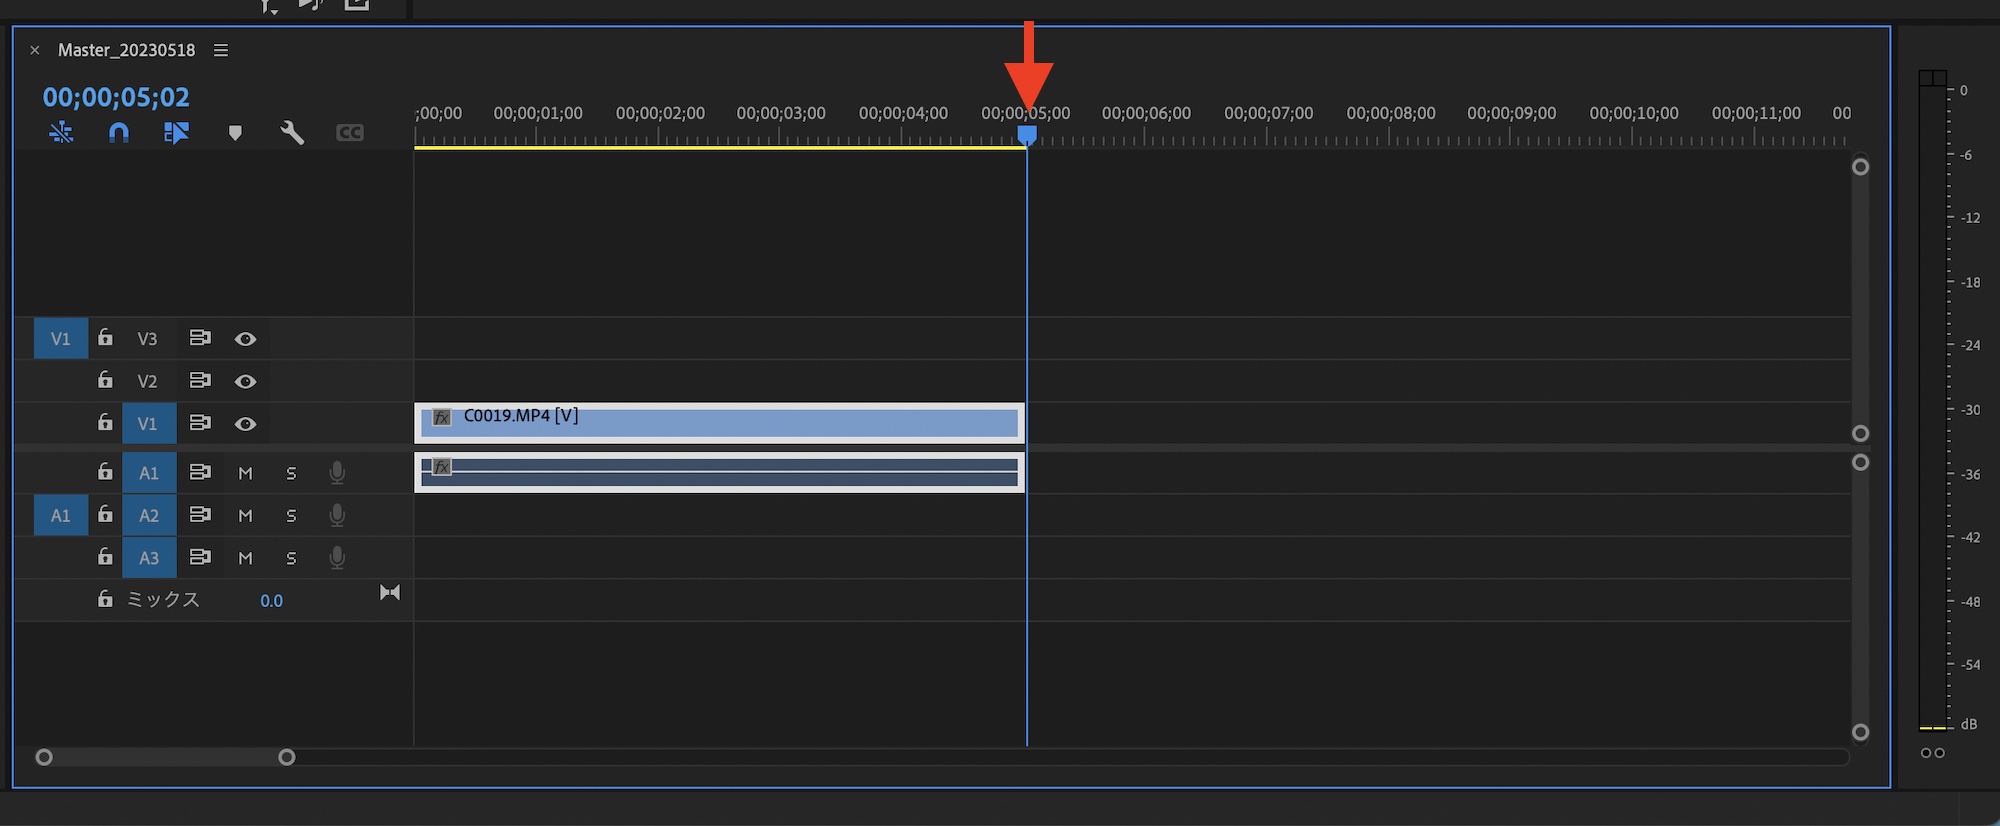Open timeline display settings wrench
The height and width of the screenshot is (826, 2000).
[x=292, y=133]
